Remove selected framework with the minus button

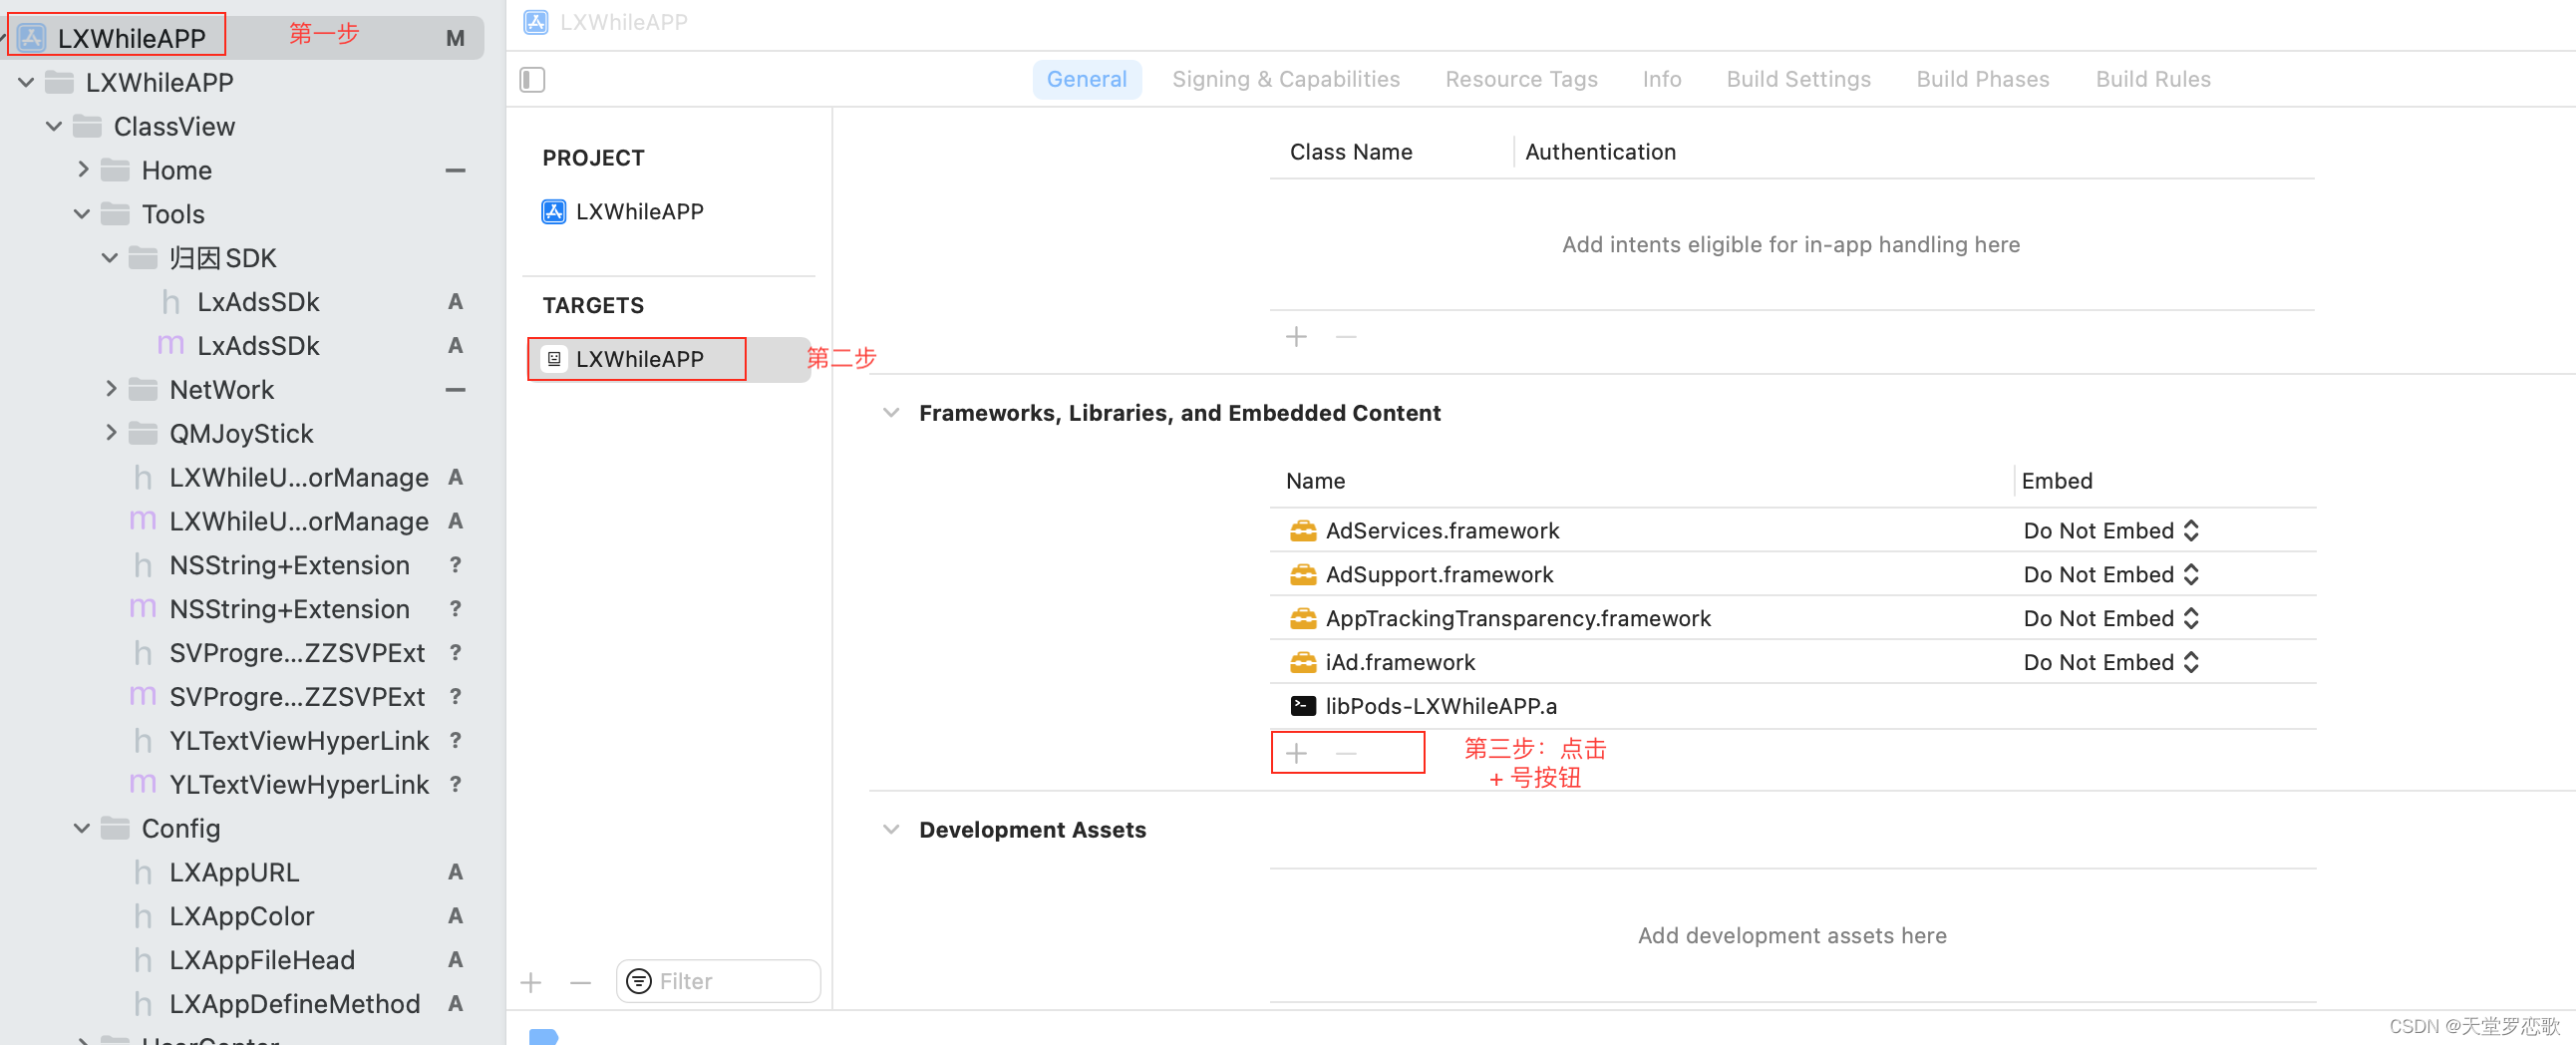(x=1346, y=753)
